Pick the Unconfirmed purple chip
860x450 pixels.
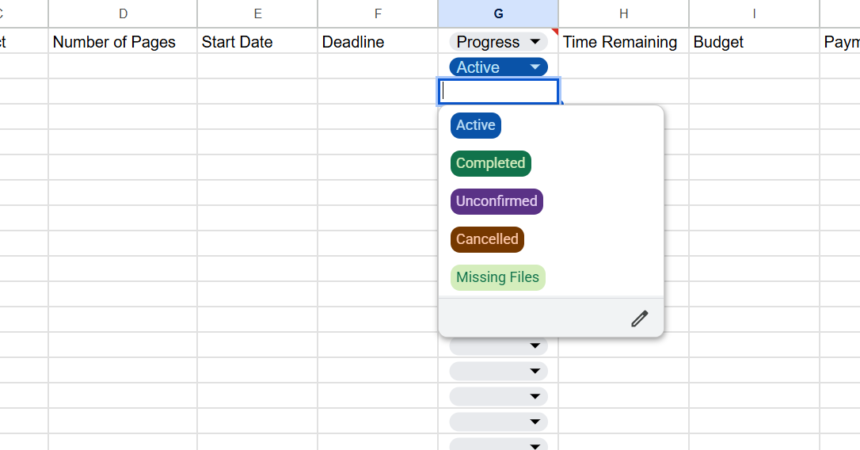click(497, 201)
